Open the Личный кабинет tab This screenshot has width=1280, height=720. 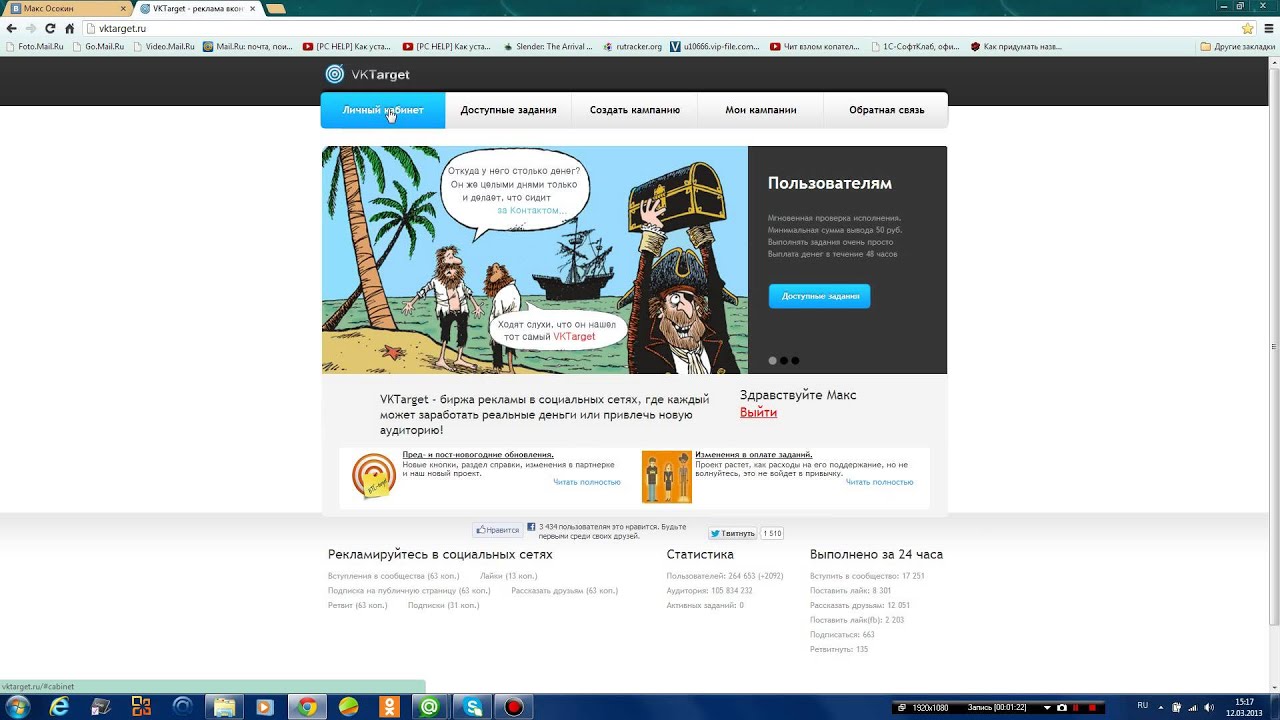(383, 110)
